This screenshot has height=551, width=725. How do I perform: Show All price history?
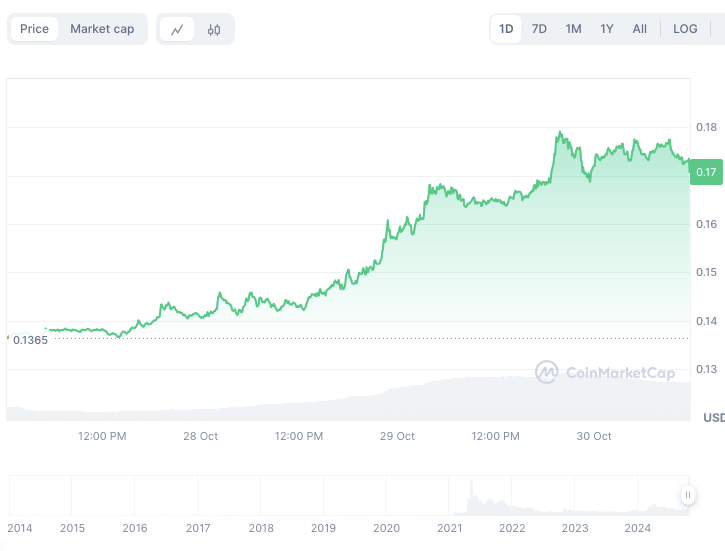pos(640,29)
